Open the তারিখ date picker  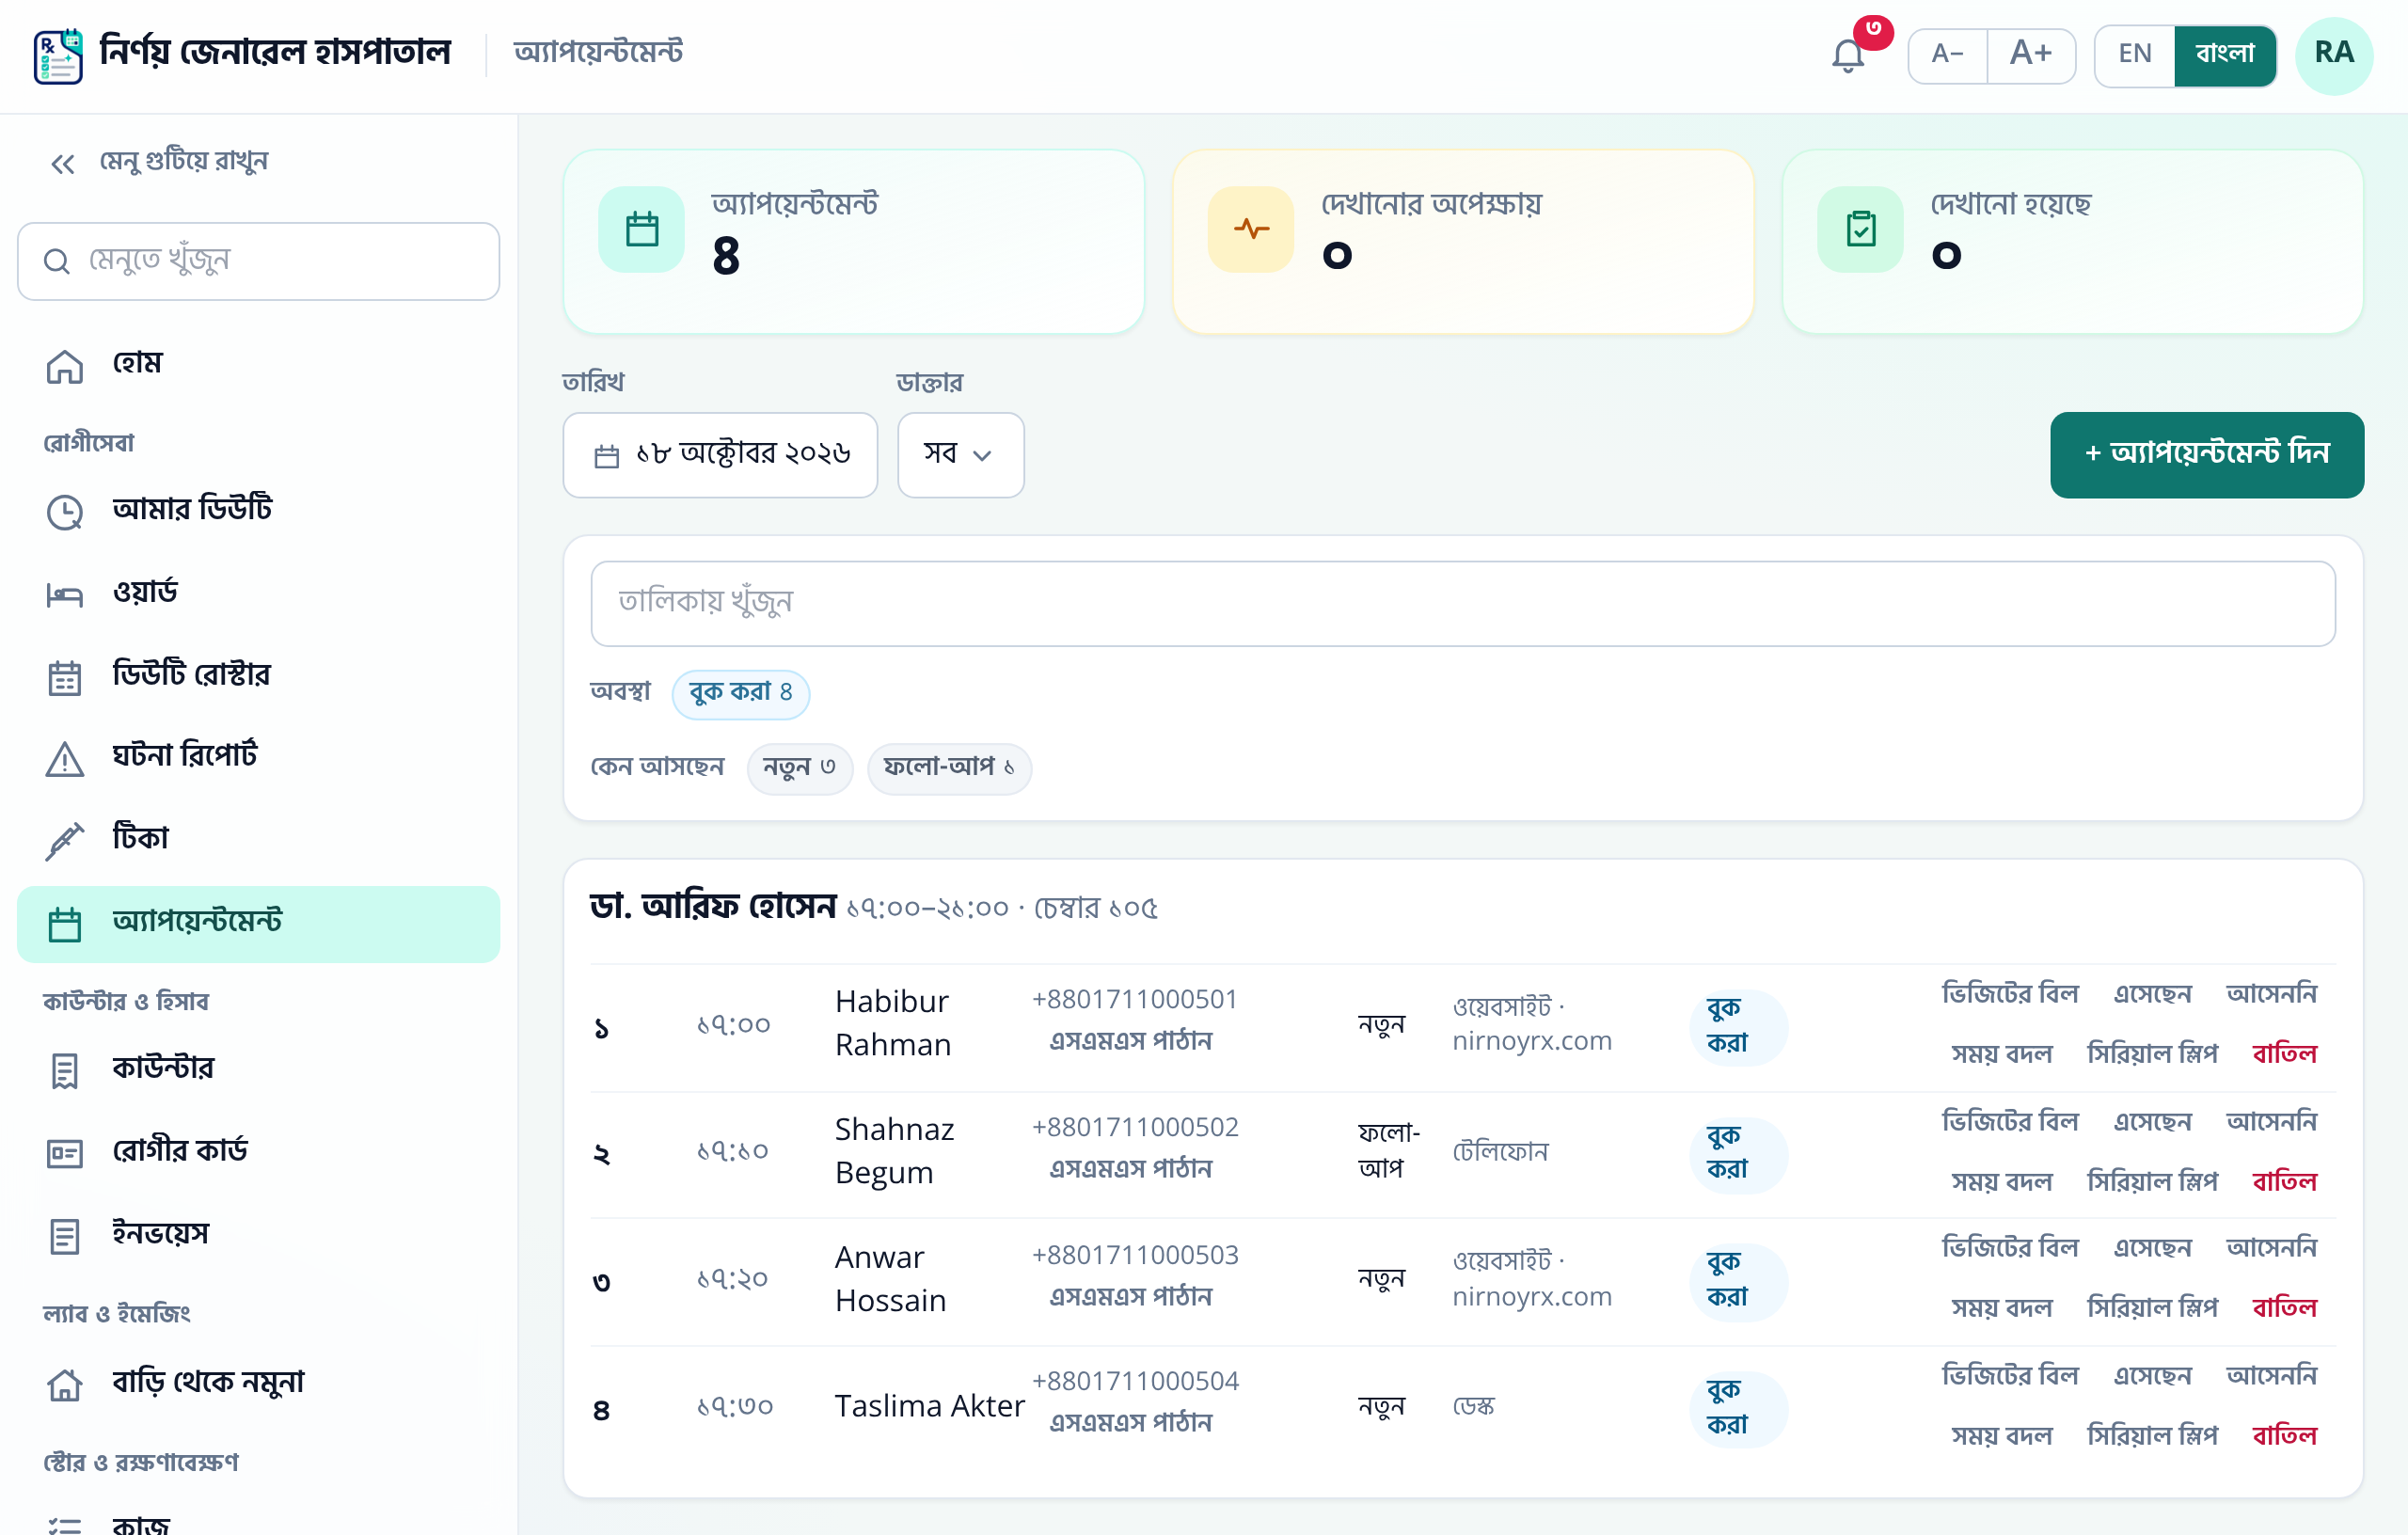[x=720, y=455]
